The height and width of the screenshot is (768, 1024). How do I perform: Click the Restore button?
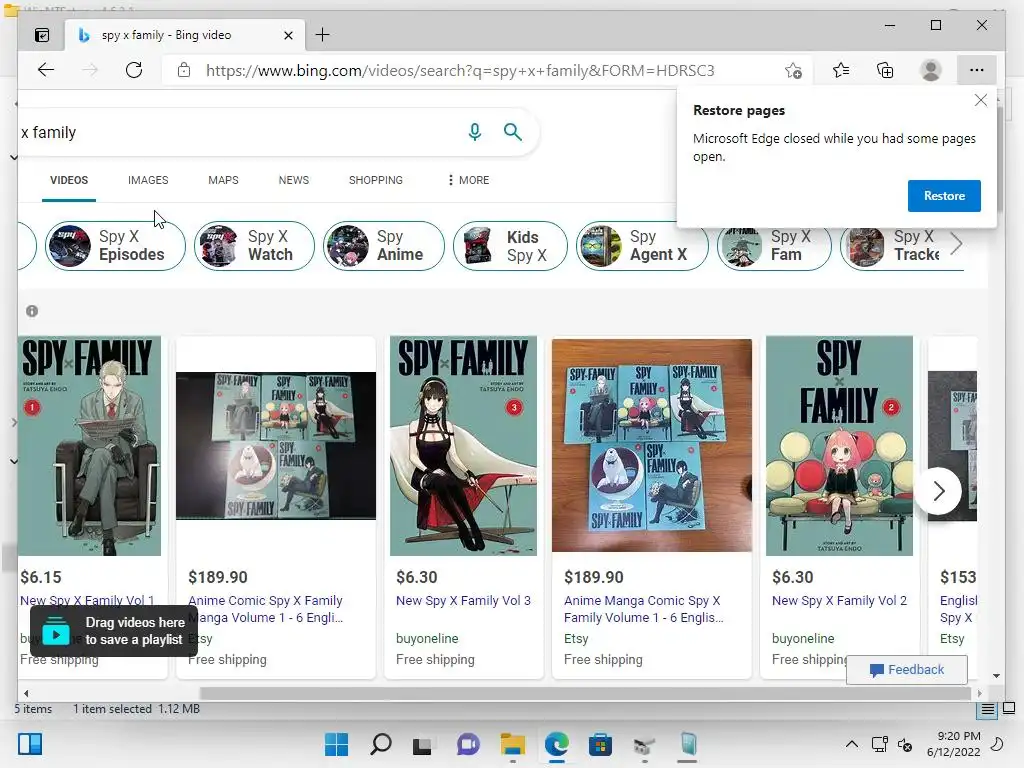pos(944,196)
